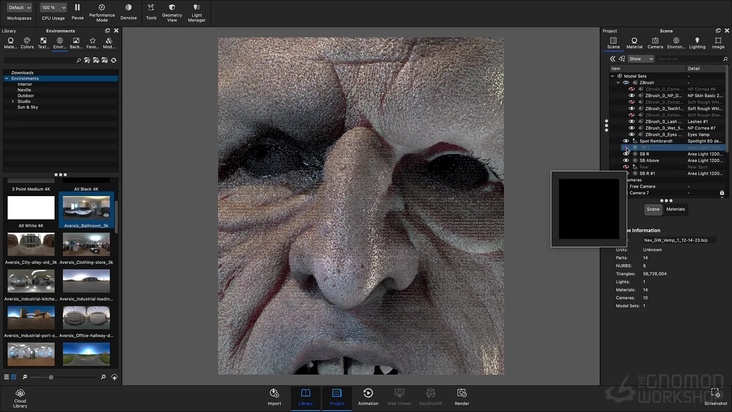
Task: Toggle the Project panel from bottom toolbar
Action: [337, 397]
